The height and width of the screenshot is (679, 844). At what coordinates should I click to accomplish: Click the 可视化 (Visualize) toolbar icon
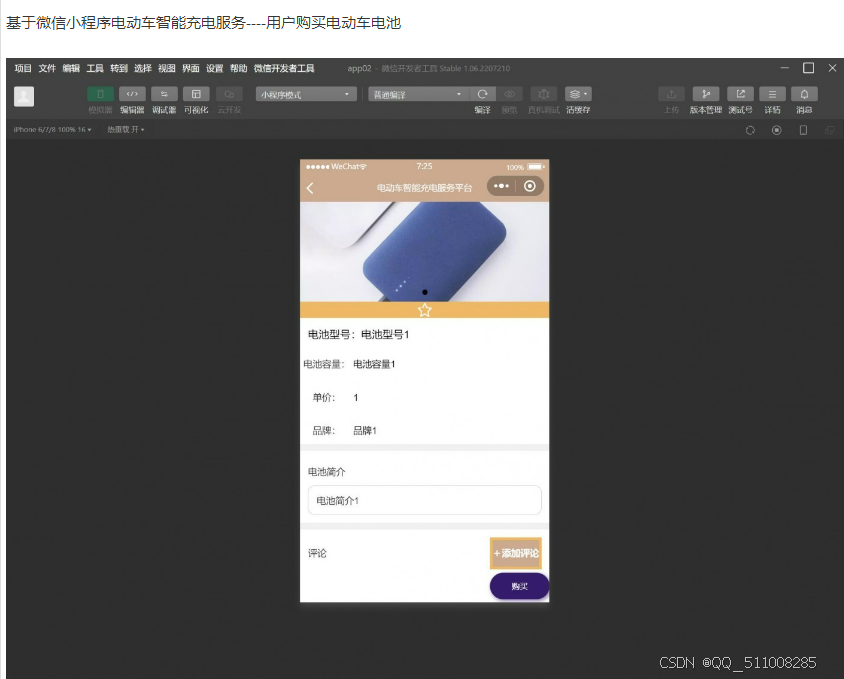point(196,92)
